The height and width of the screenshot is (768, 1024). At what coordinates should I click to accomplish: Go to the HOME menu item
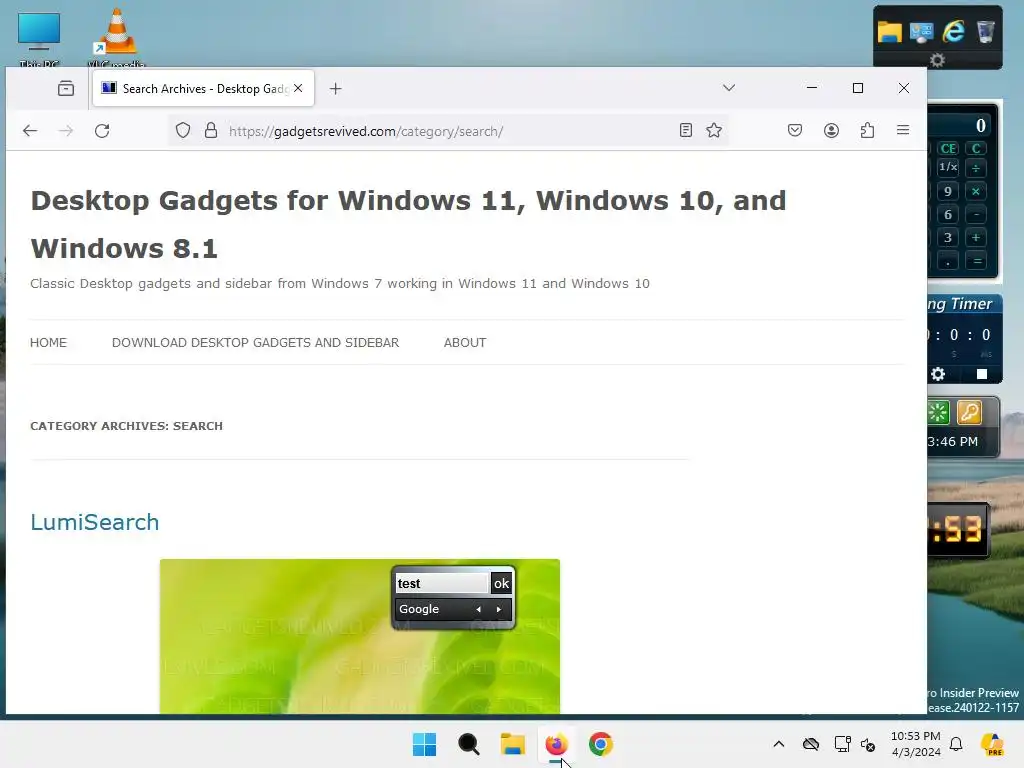(48, 342)
